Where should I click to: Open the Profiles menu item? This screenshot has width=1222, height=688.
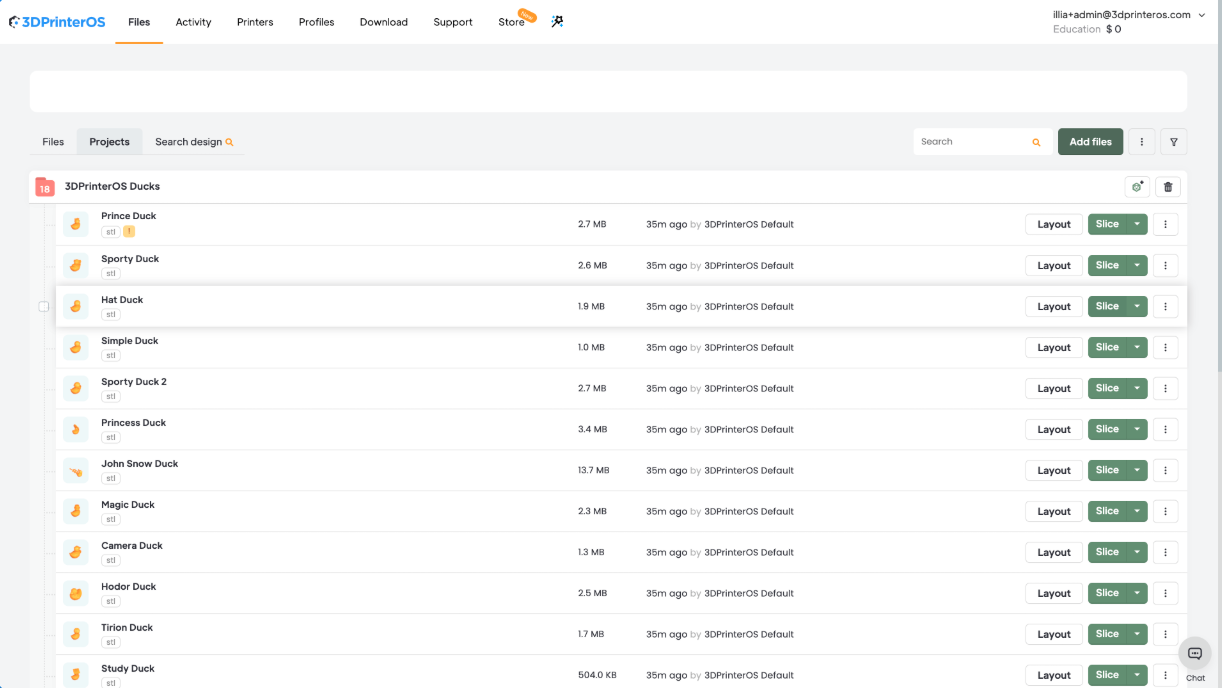click(x=316, y=22)
